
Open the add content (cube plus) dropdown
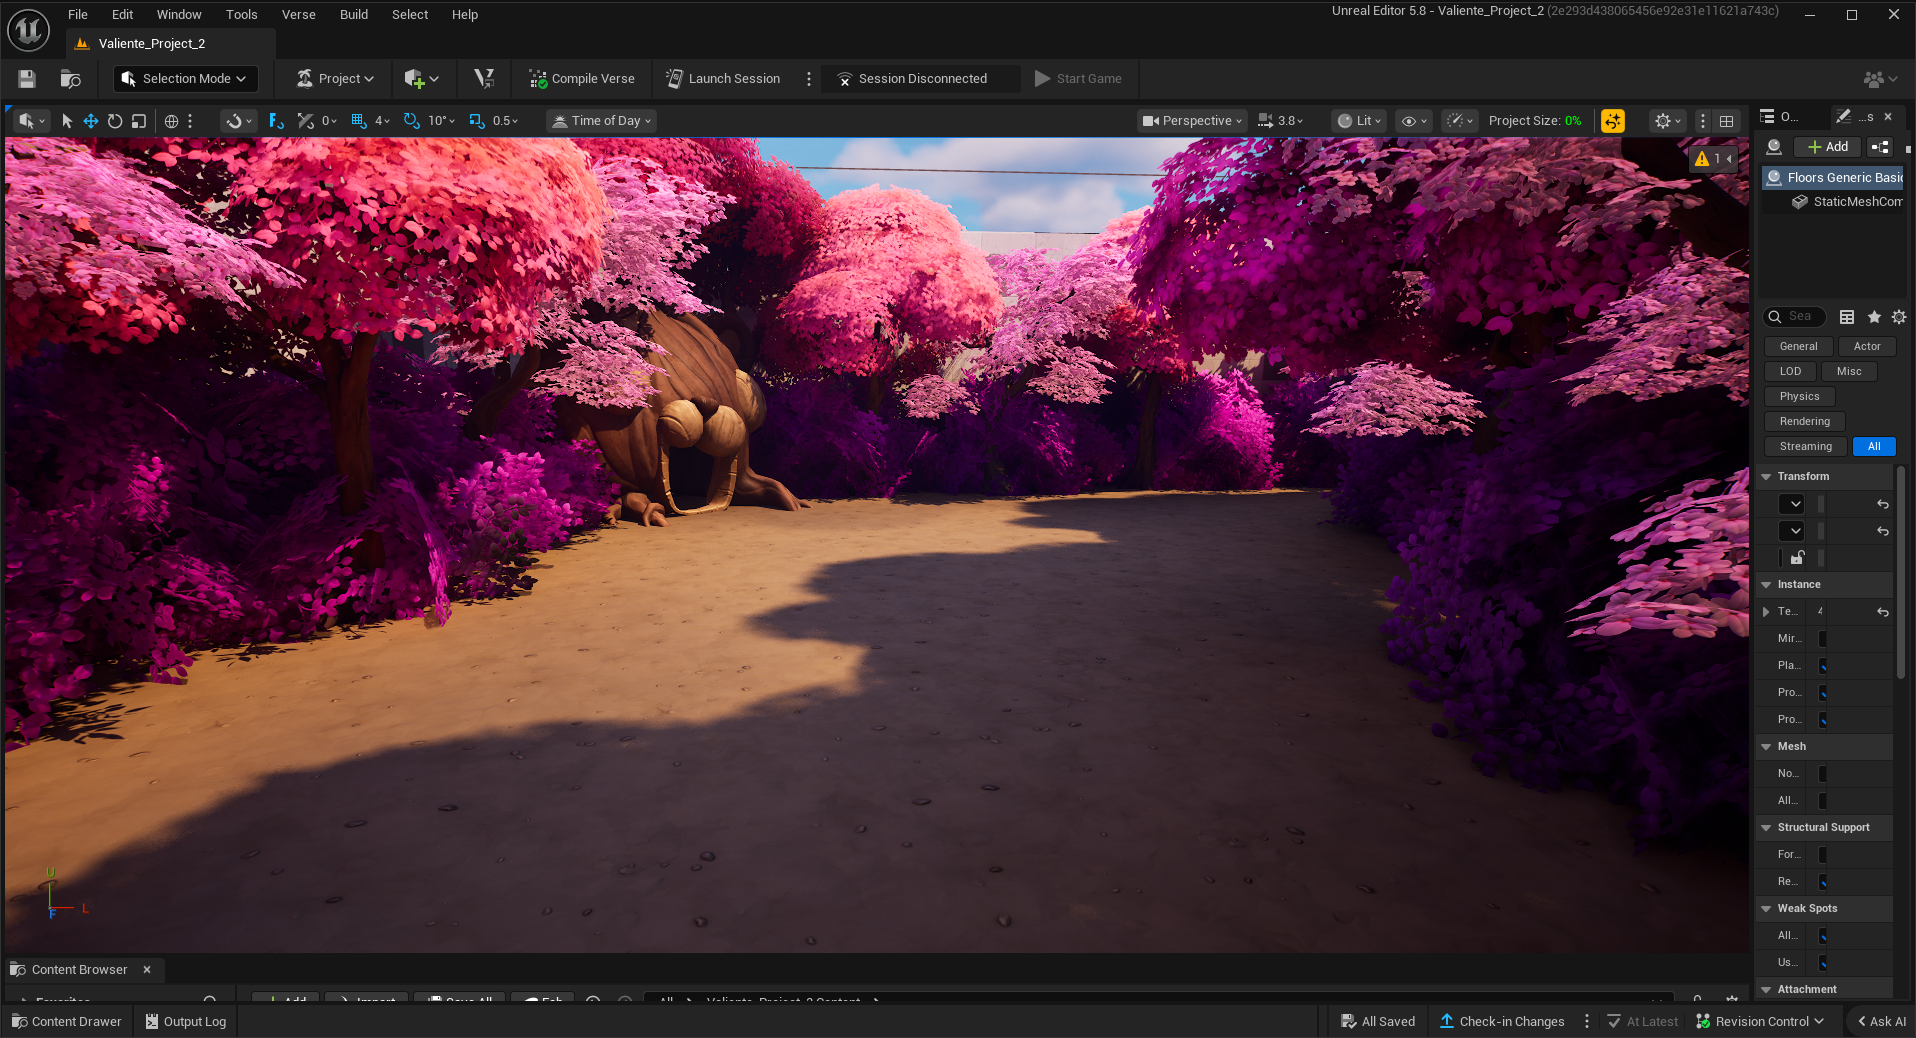tap(421, 79)
